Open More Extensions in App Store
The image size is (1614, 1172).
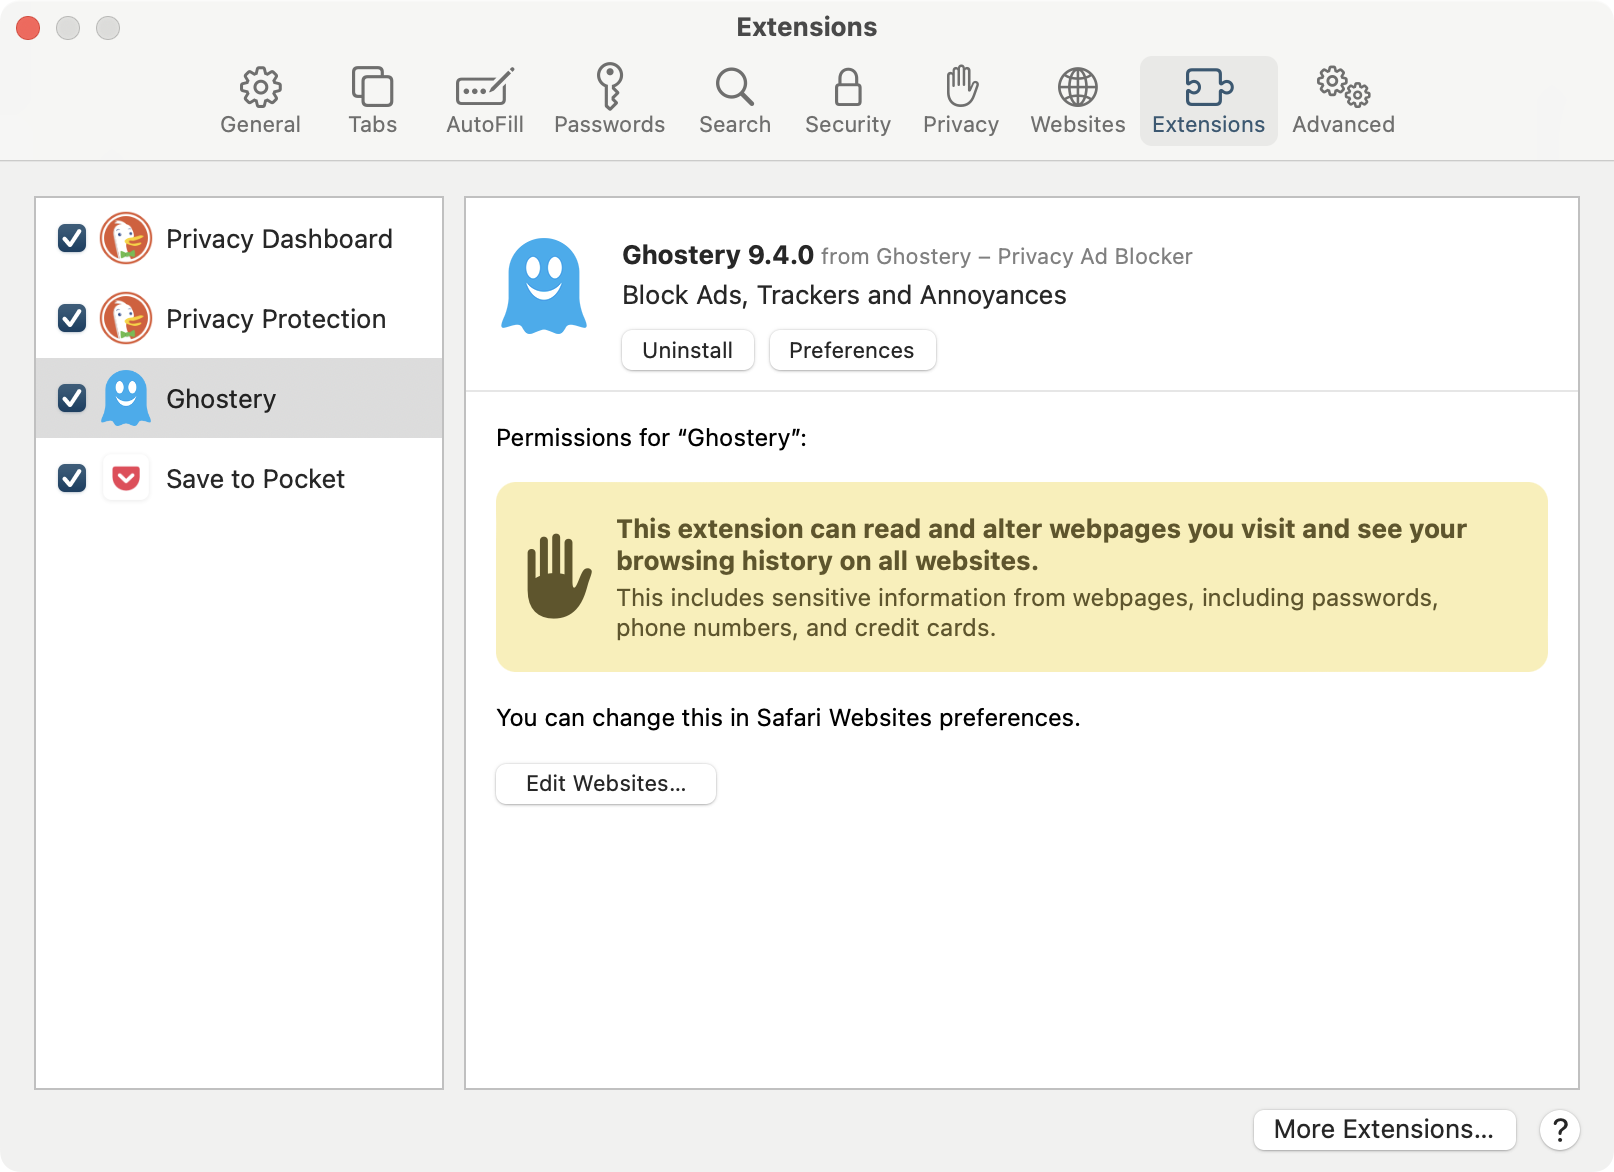coord(1384,1130)
